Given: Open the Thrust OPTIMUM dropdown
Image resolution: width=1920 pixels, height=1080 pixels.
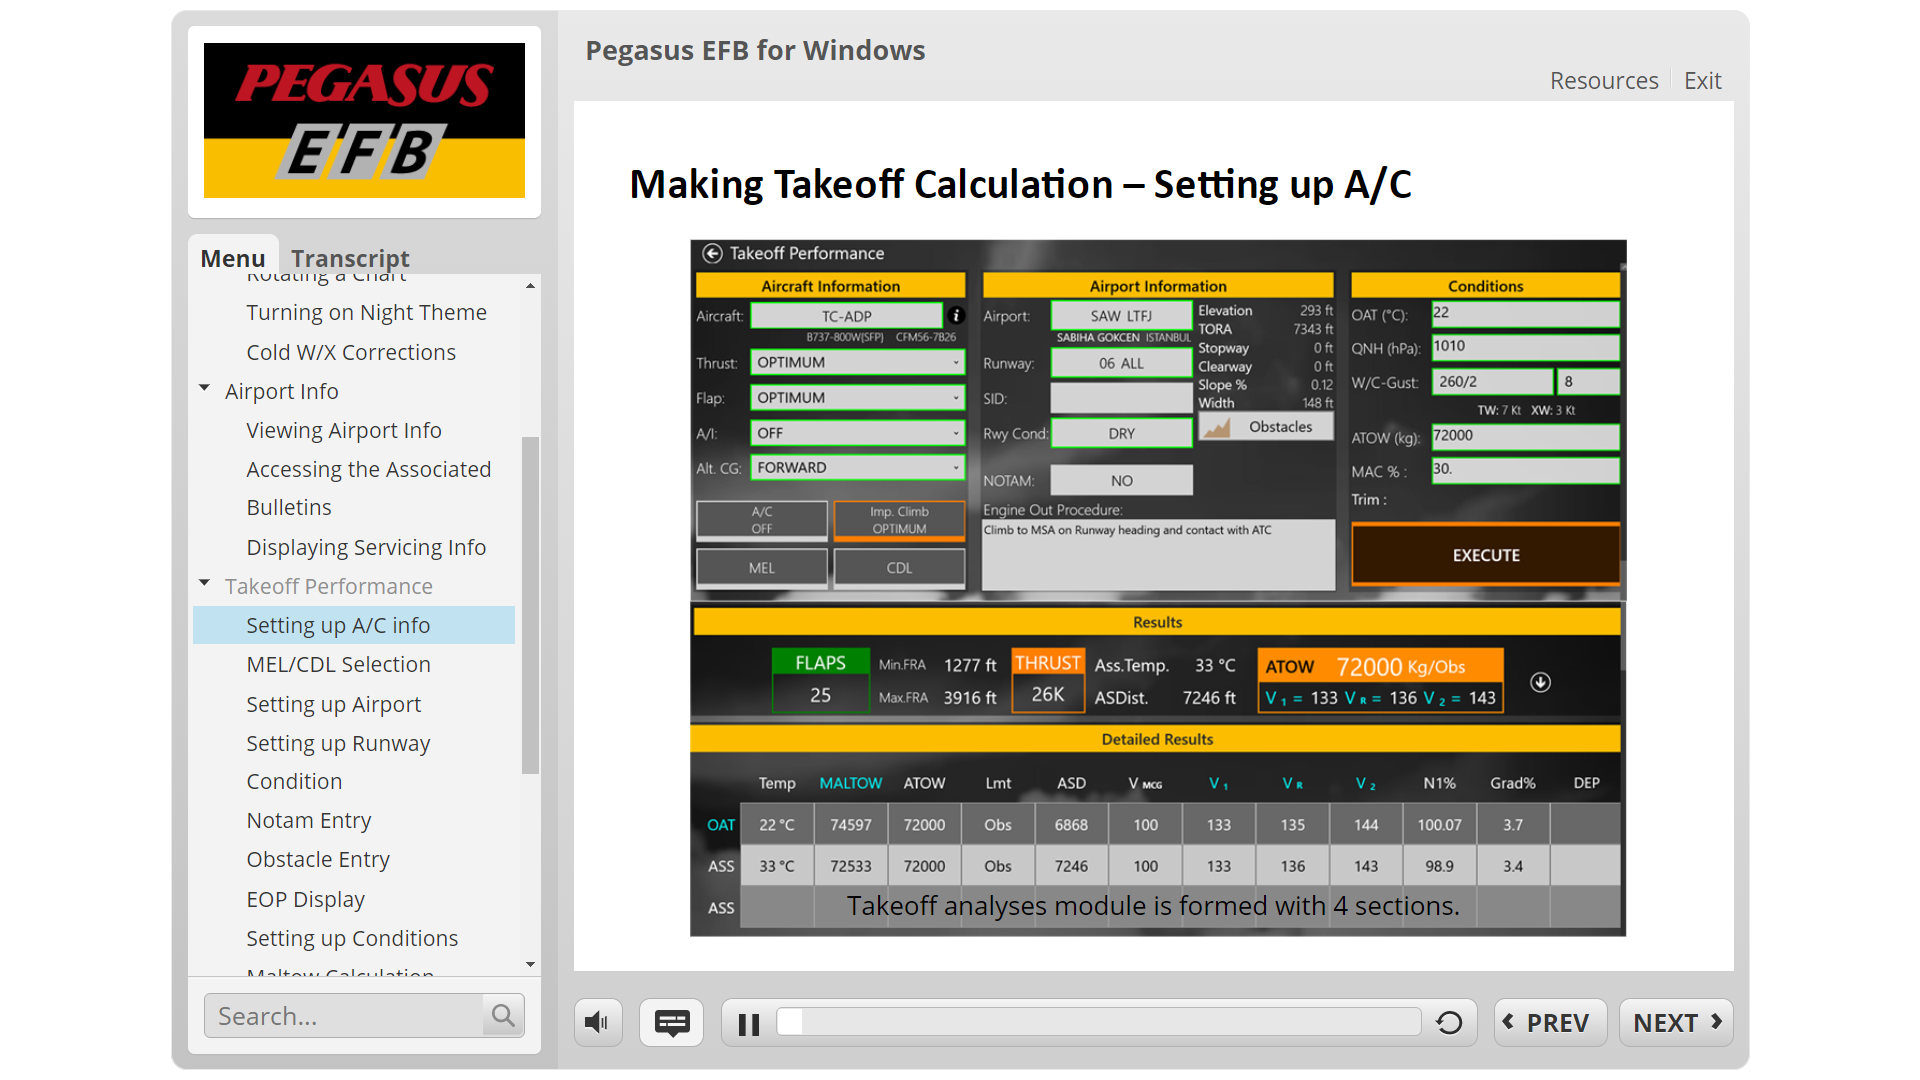Looking at the screenshot, I should pos(858,362).
